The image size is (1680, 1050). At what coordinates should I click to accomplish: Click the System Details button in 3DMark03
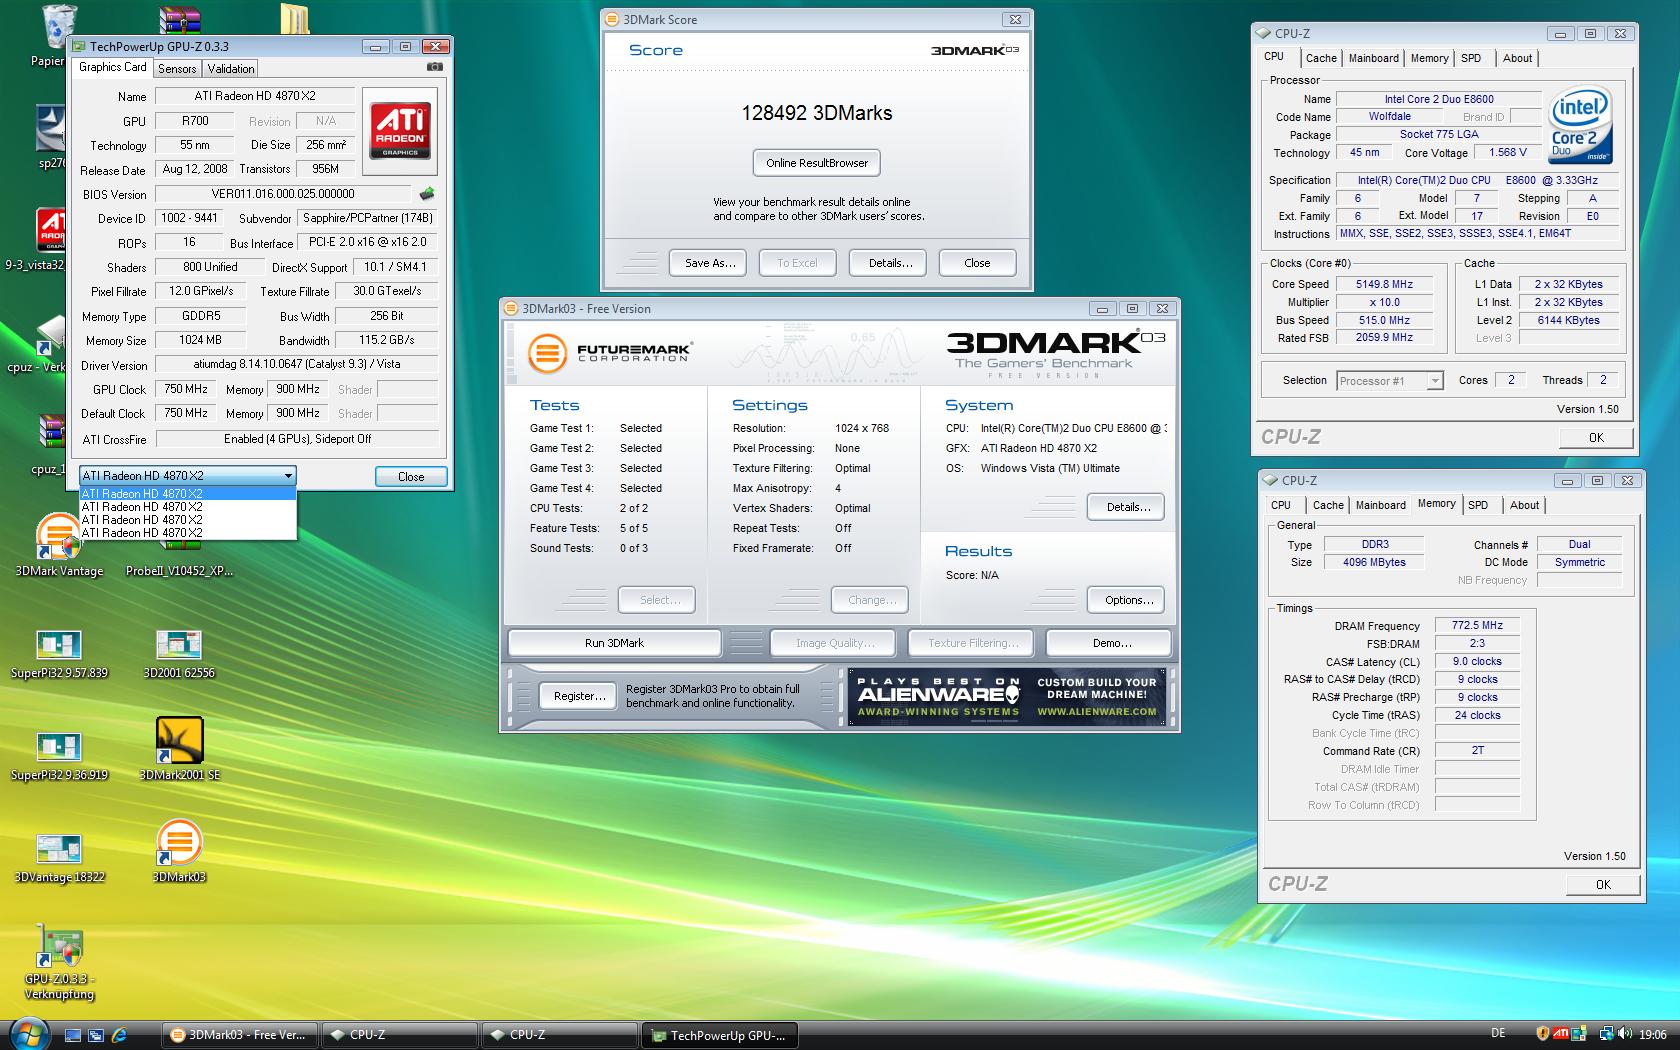(x=1128, y=507)
